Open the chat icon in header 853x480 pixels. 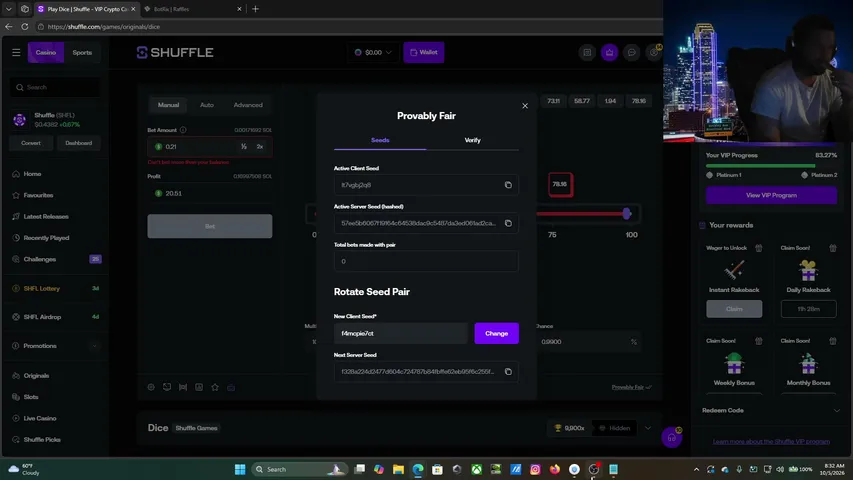tap(632, 52)
